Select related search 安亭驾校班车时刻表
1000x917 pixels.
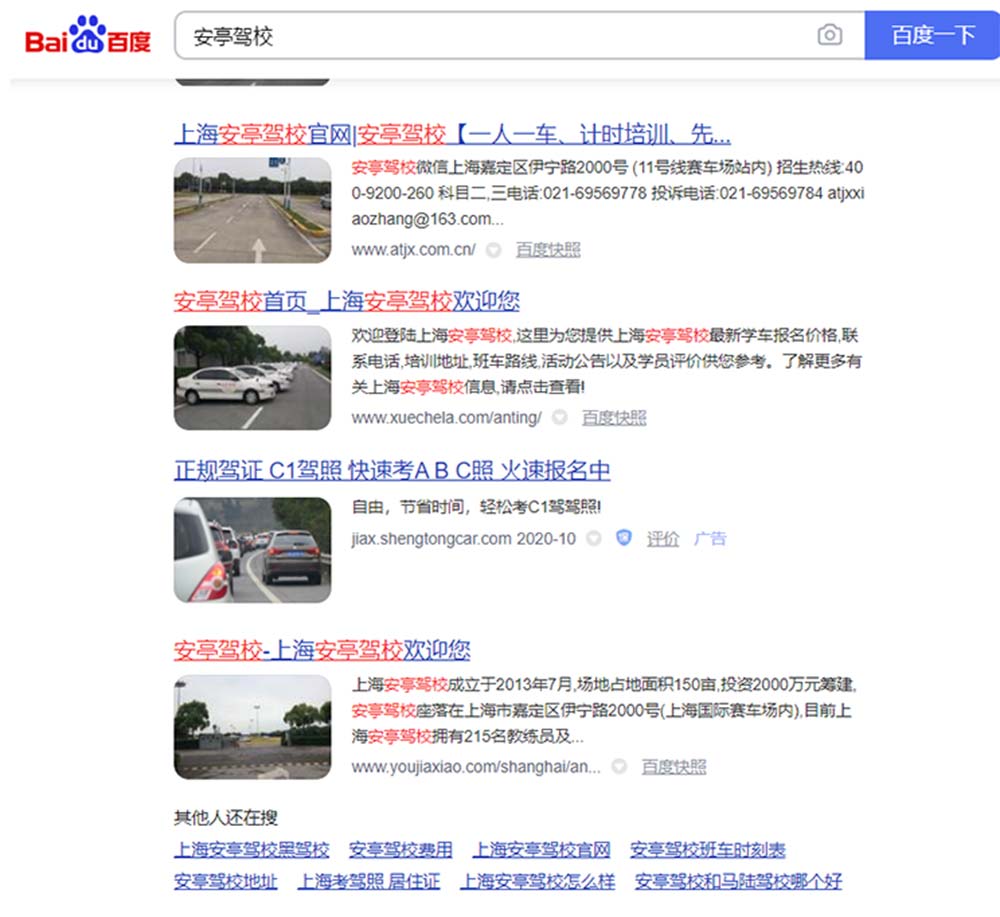pos(707,850)
